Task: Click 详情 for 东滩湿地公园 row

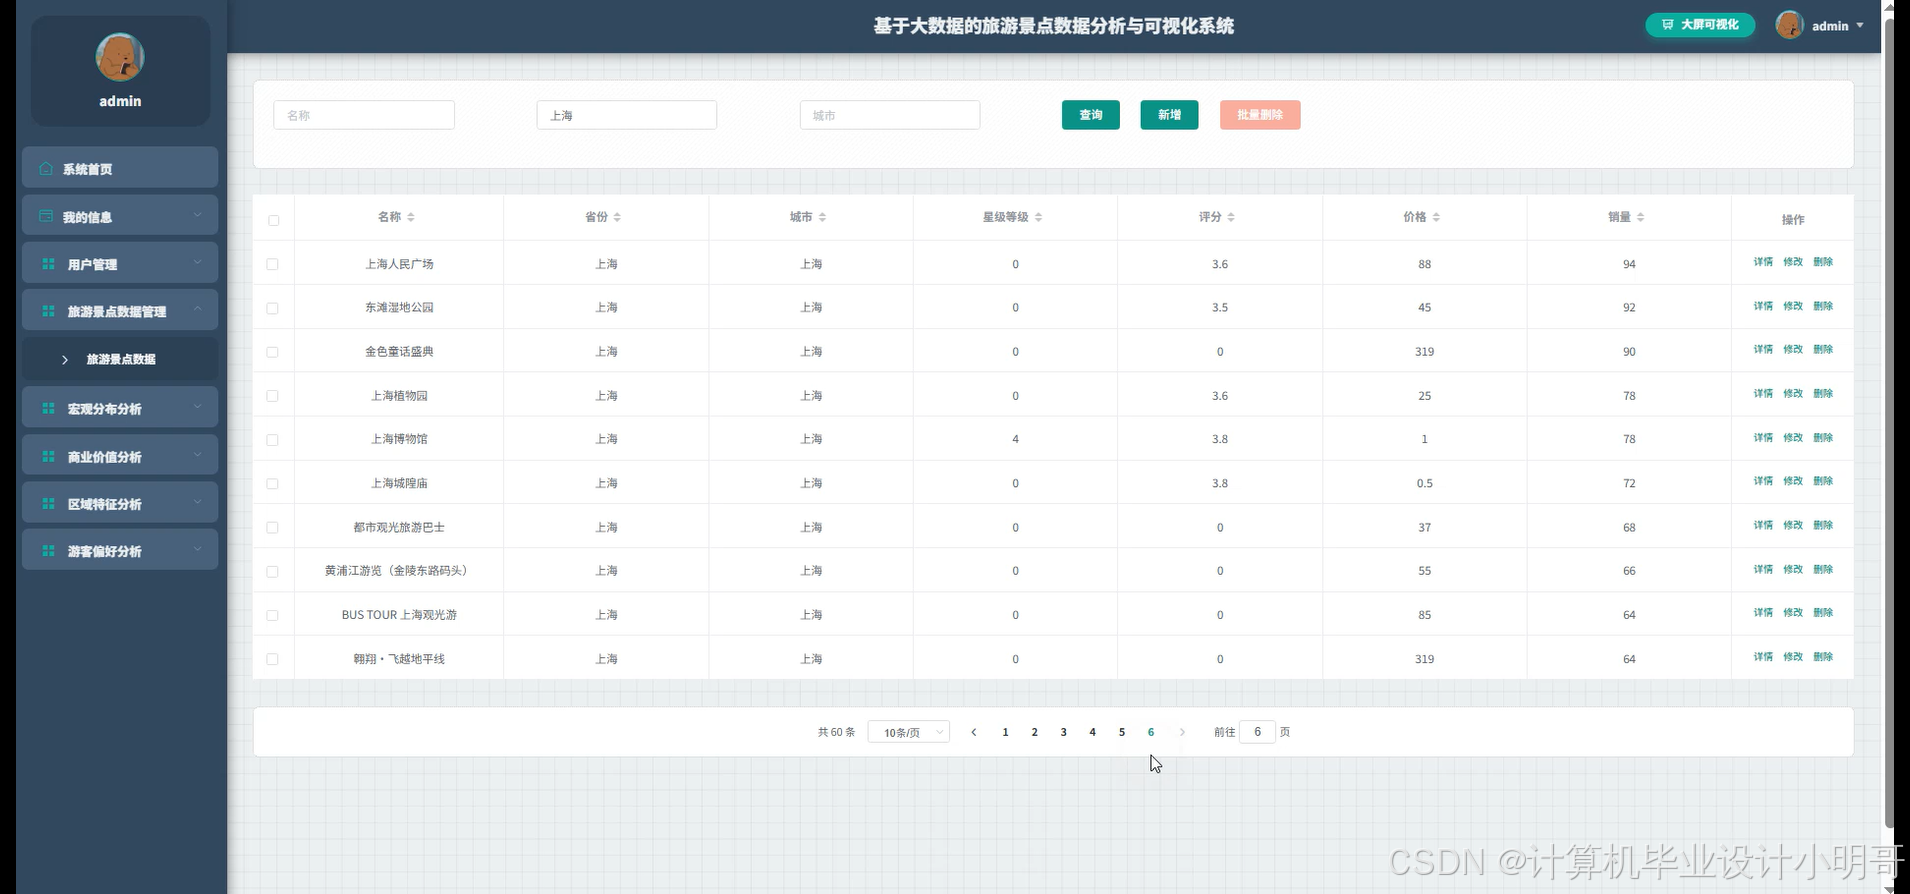Action: 1763,306
